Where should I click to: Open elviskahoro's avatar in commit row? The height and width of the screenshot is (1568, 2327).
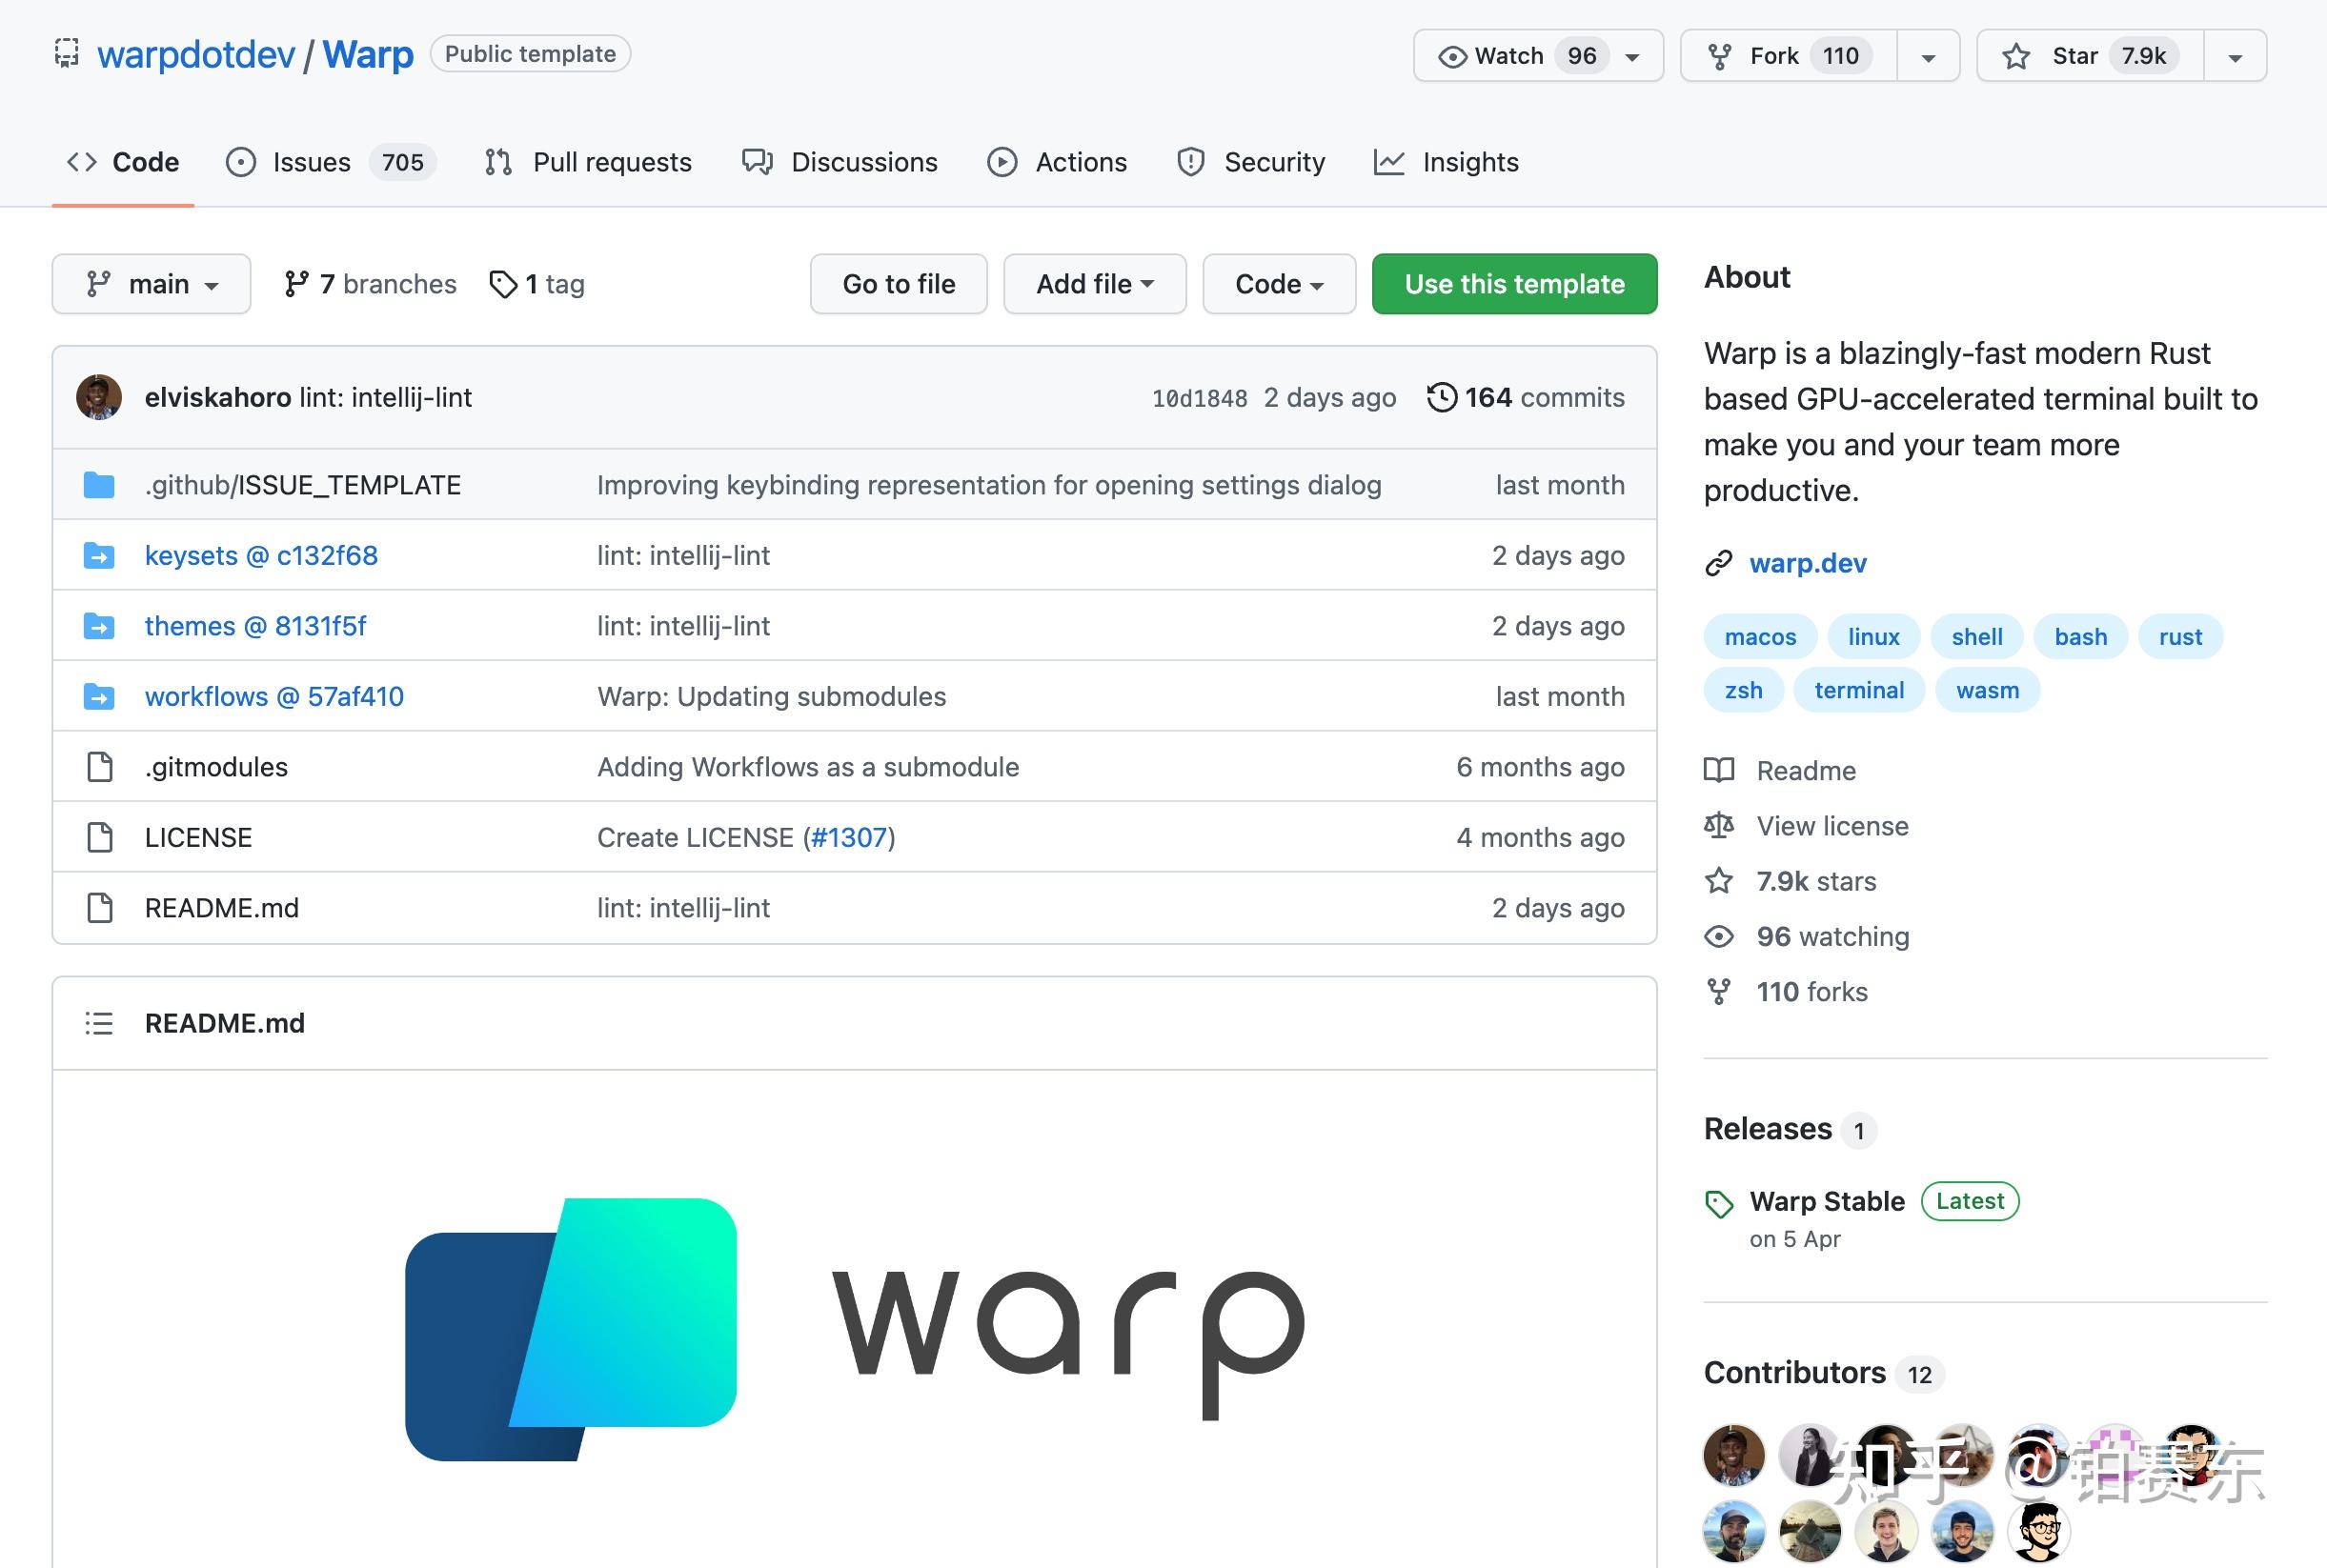pos(99,397)
